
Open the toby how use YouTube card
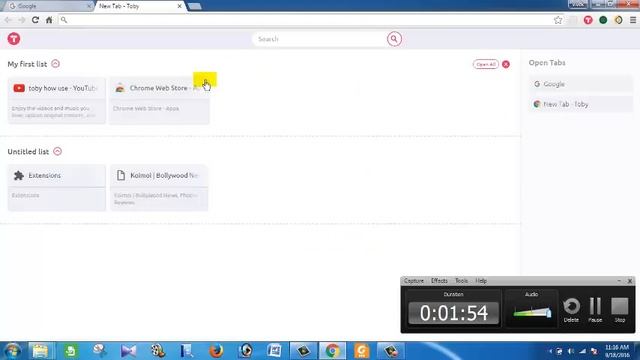pos(57,100)
